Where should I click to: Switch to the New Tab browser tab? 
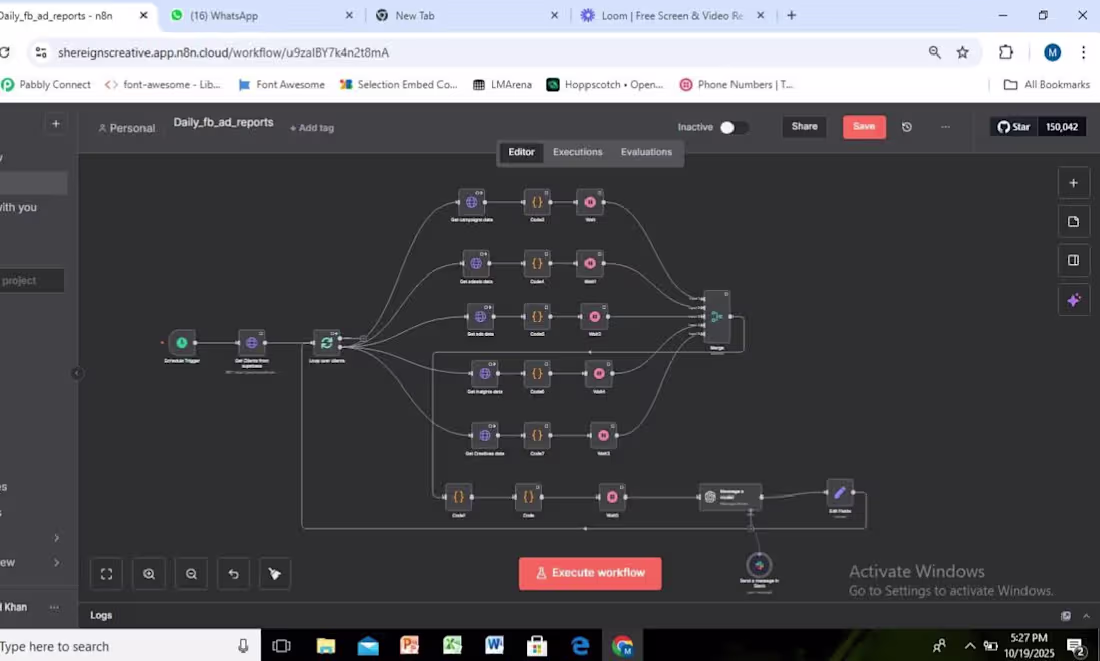click(x=466, y=15)
